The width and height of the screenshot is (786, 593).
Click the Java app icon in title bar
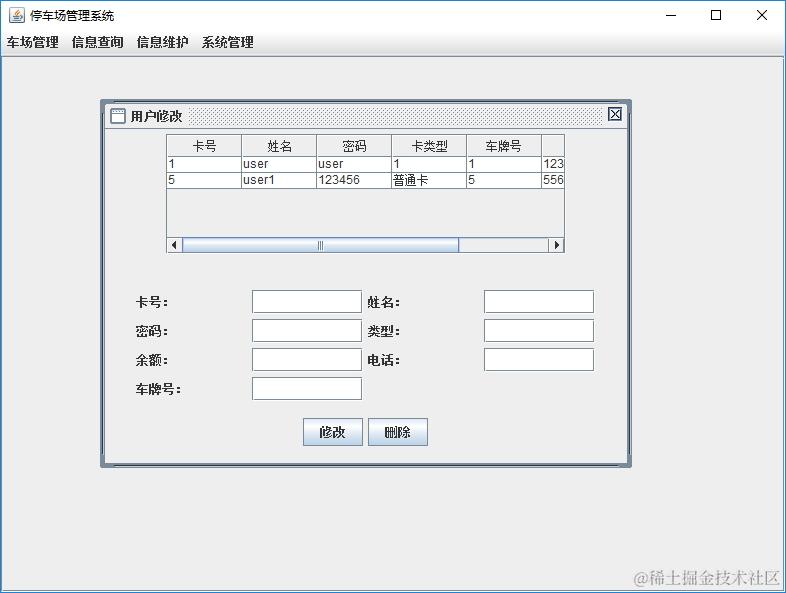pyautogui.click(x=17, y=16)
